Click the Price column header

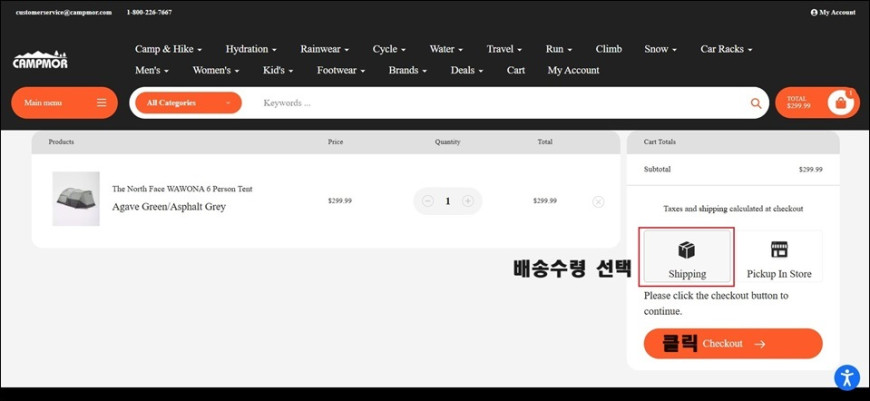coord(335,142)
